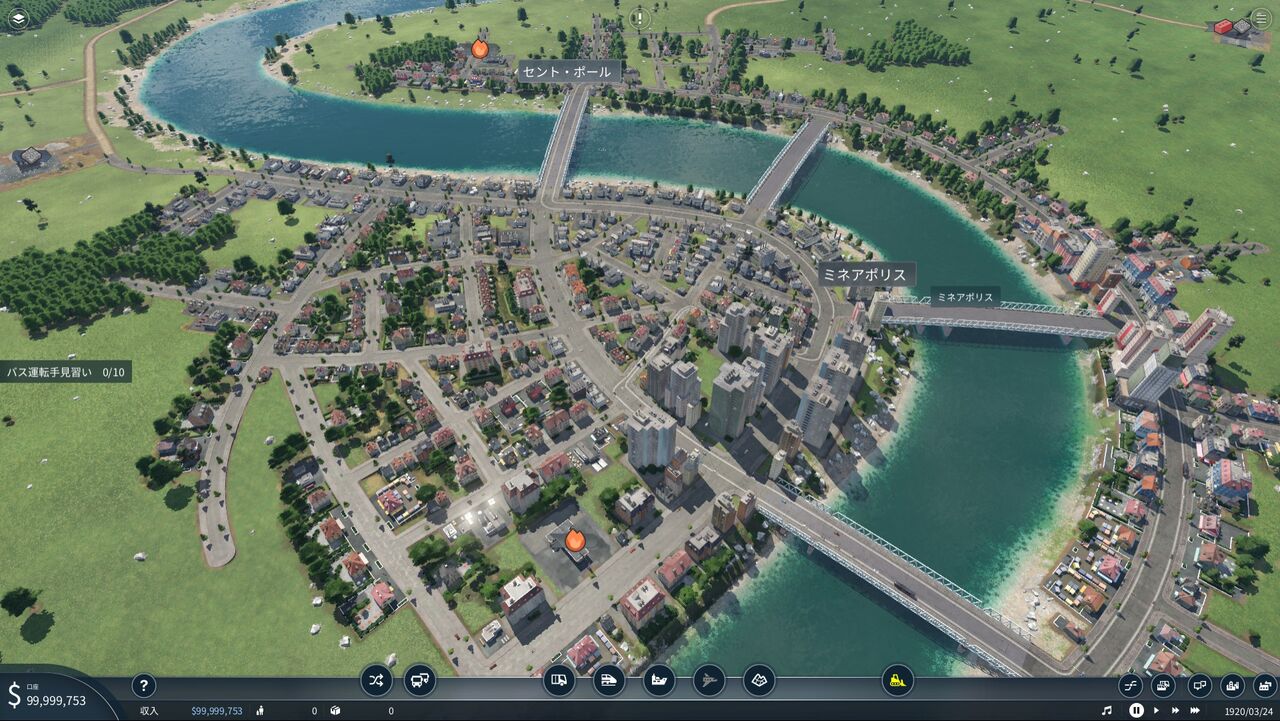Open the lines overview icon
The image size is (1280, 721).
[x=1131, y=685]
